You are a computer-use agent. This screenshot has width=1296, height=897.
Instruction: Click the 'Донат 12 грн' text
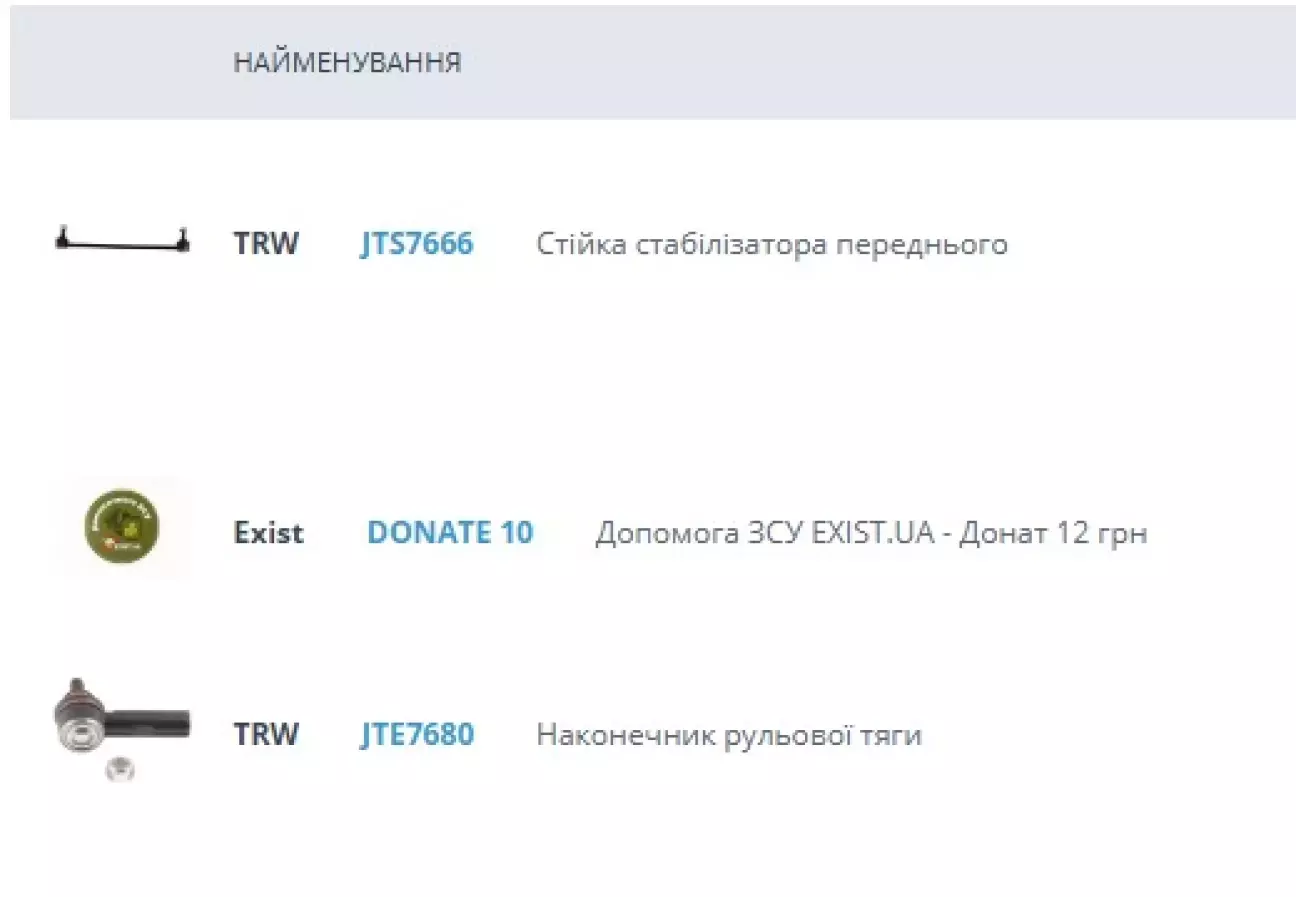point(1053,534)
